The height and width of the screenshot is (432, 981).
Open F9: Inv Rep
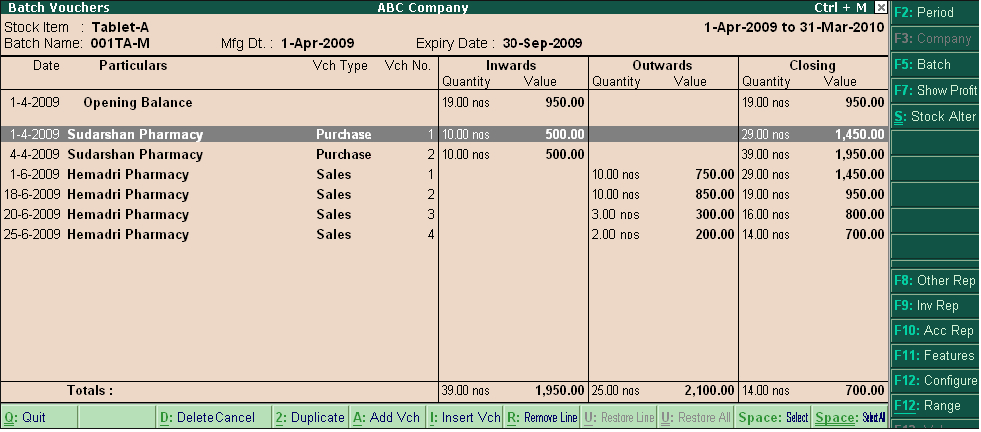click(x=935, y=306)
